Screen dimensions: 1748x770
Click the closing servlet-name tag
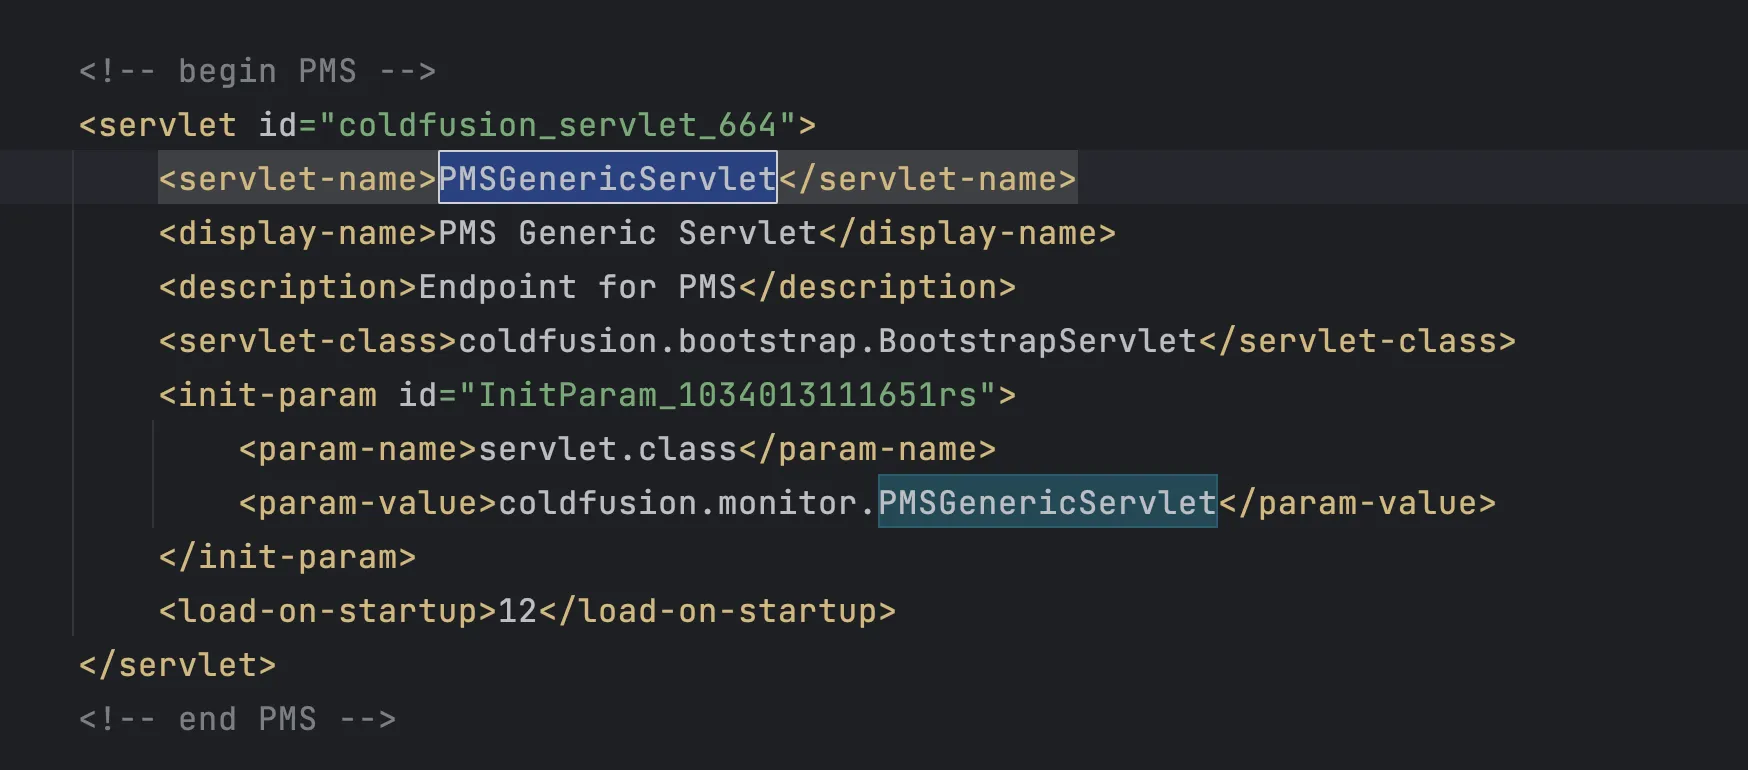927,178
